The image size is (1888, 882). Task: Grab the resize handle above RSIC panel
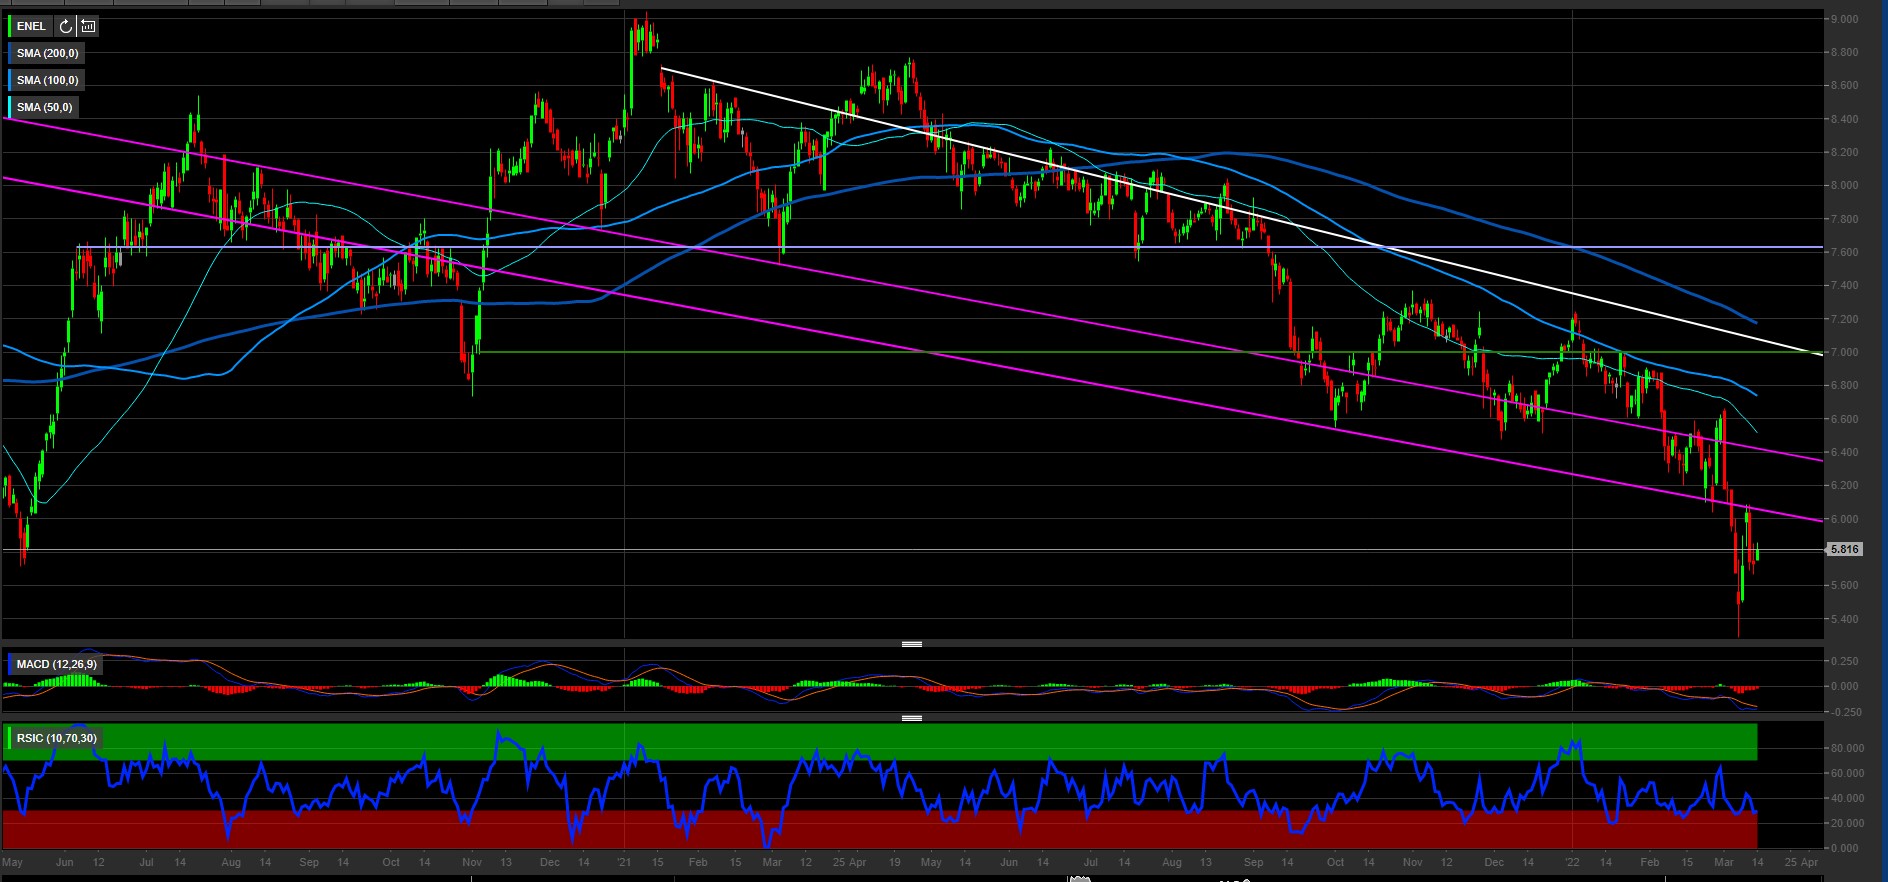911,718
